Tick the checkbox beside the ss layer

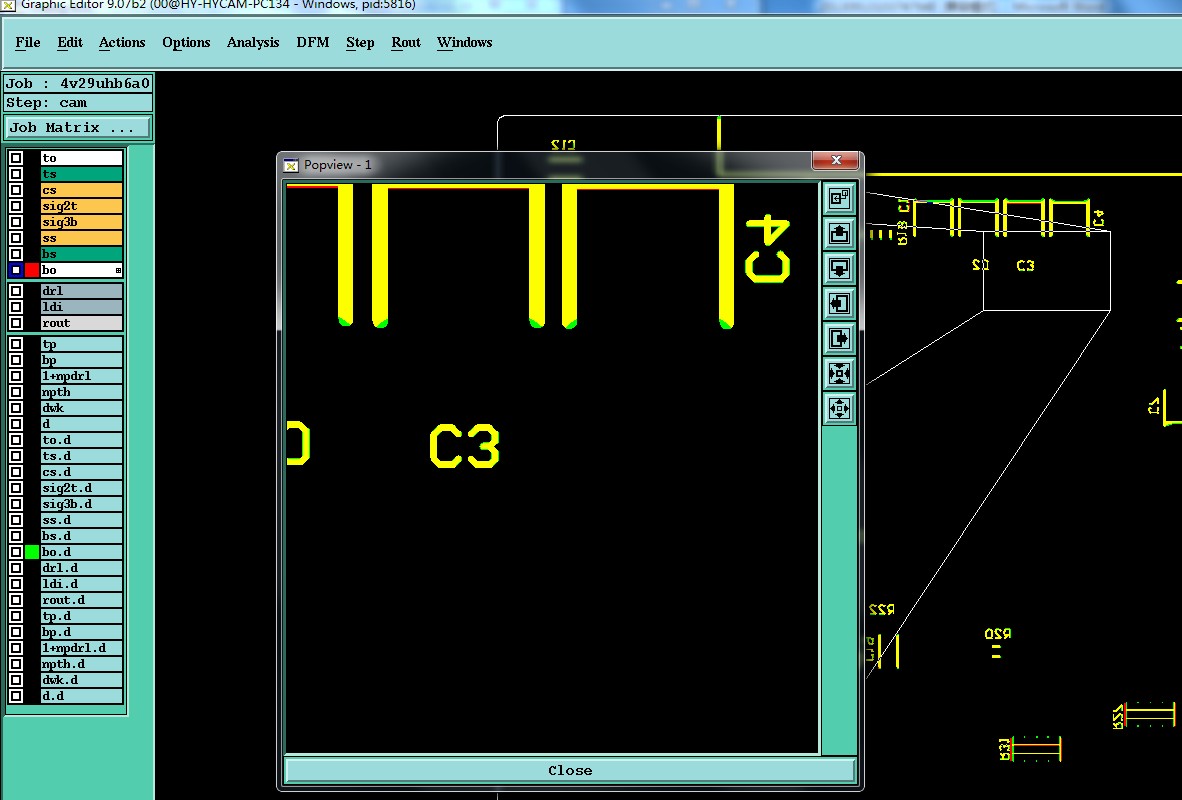pyautogui.click(x=16, y=238)
